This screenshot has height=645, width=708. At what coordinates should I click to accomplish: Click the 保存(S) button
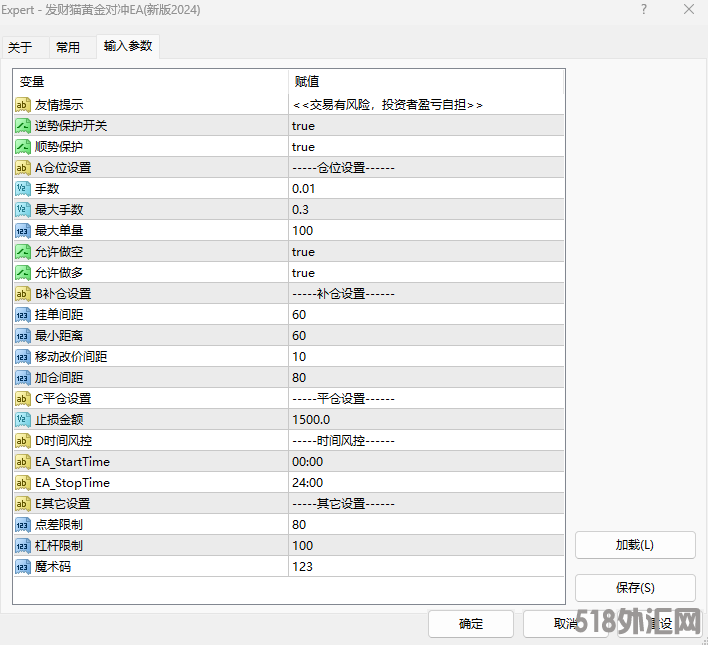pyautogui.click(x=635, y=588)
